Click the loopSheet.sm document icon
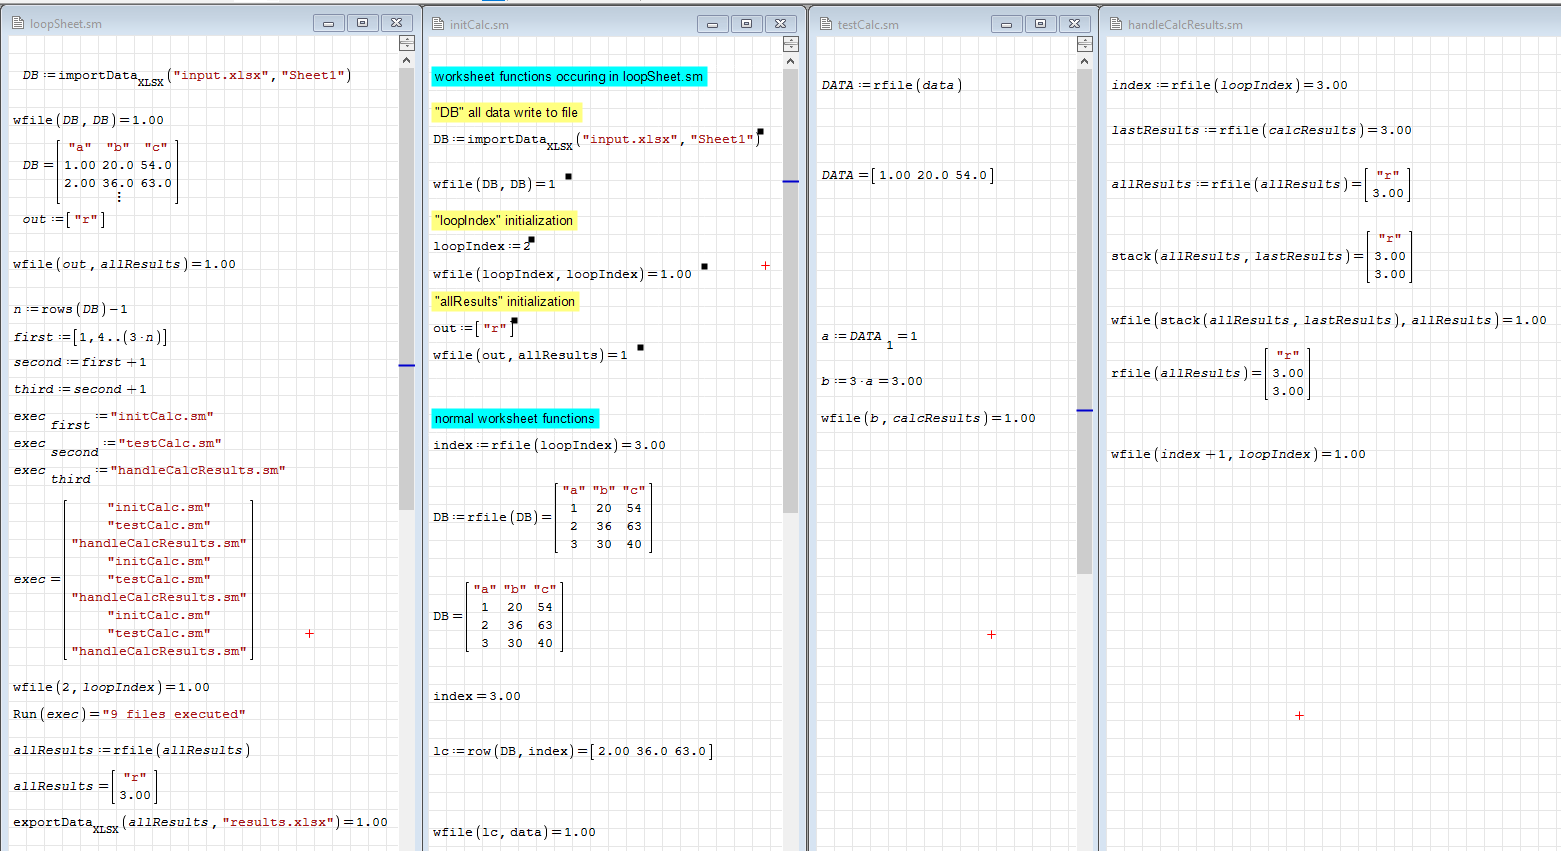This screenshot has height=851, width=1561. (17, 23)
